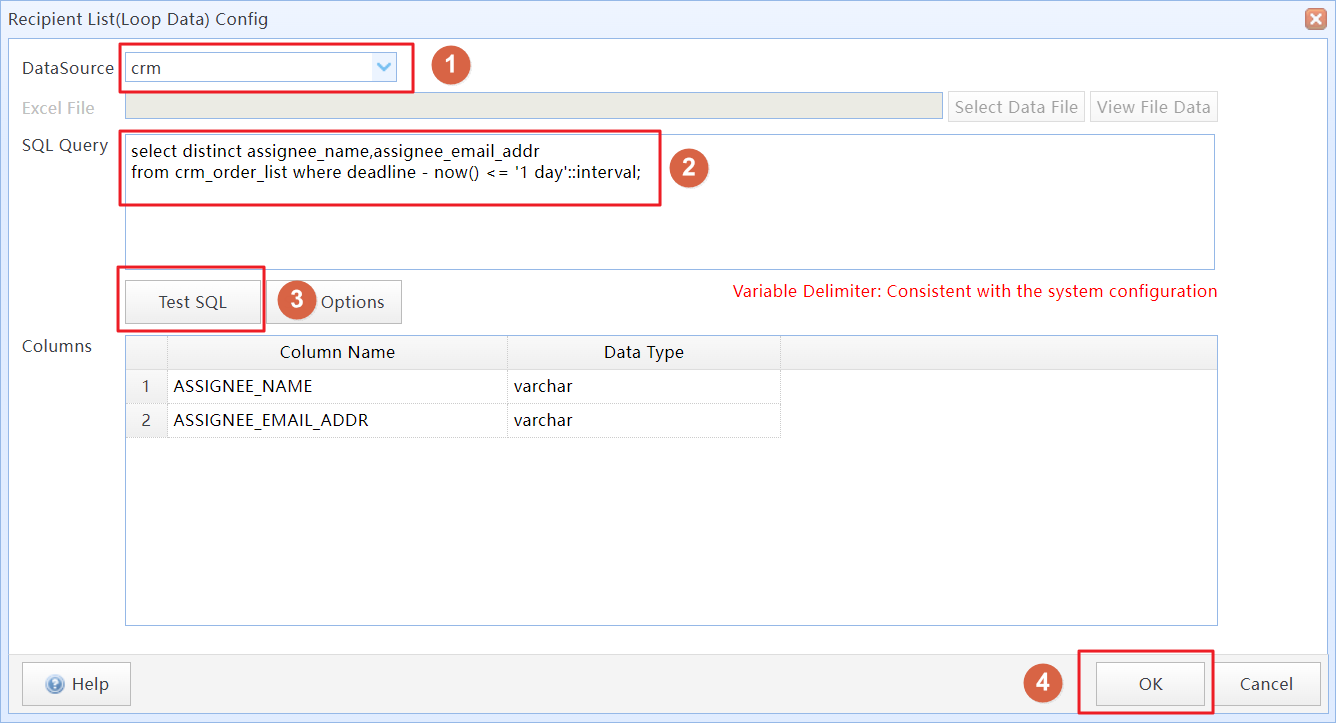Click the Data Type column header
The height and width of the screenshot is (723, 1336).
point(644,352)
